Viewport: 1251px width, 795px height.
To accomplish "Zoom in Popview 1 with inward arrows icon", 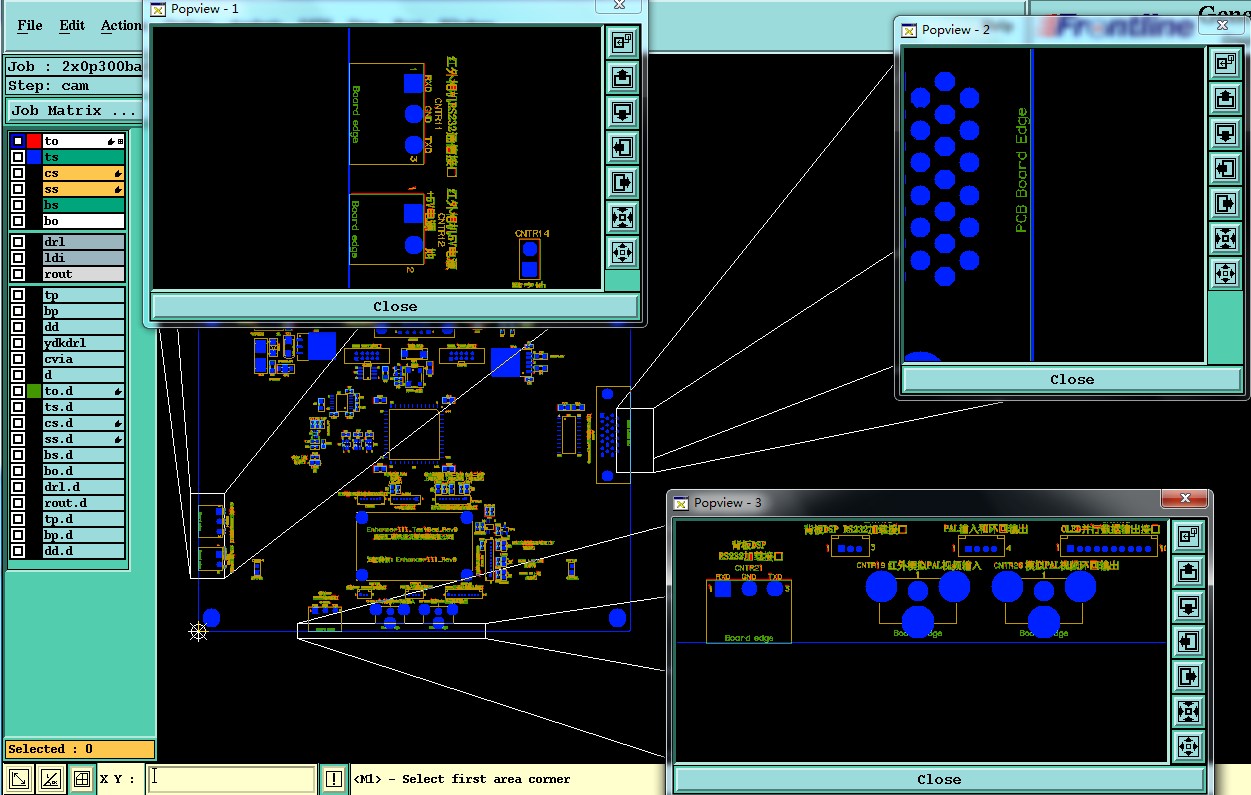I will [x=622, y=217].
